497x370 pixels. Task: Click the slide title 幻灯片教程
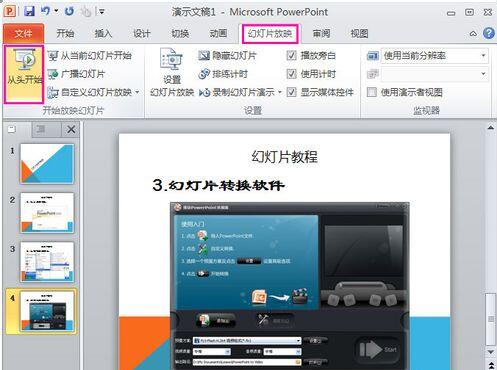(284, 157)
